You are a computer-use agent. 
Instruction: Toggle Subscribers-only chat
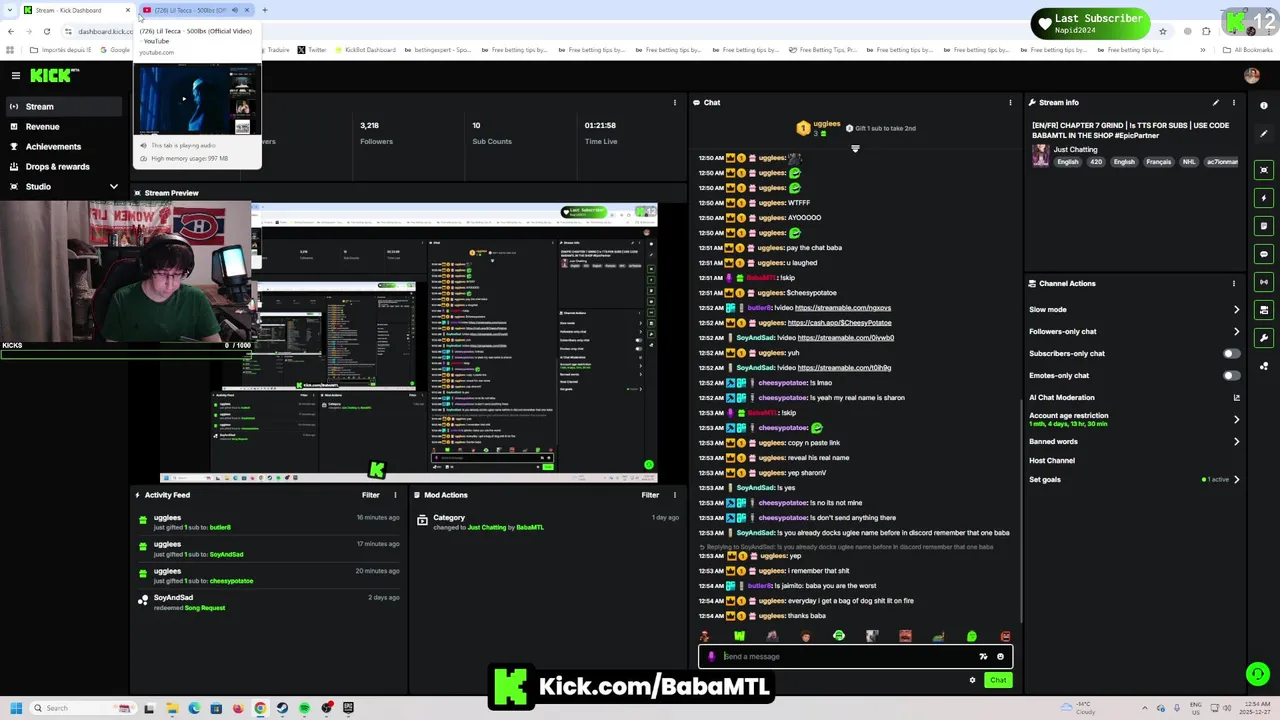click(x=1231, y=353)
